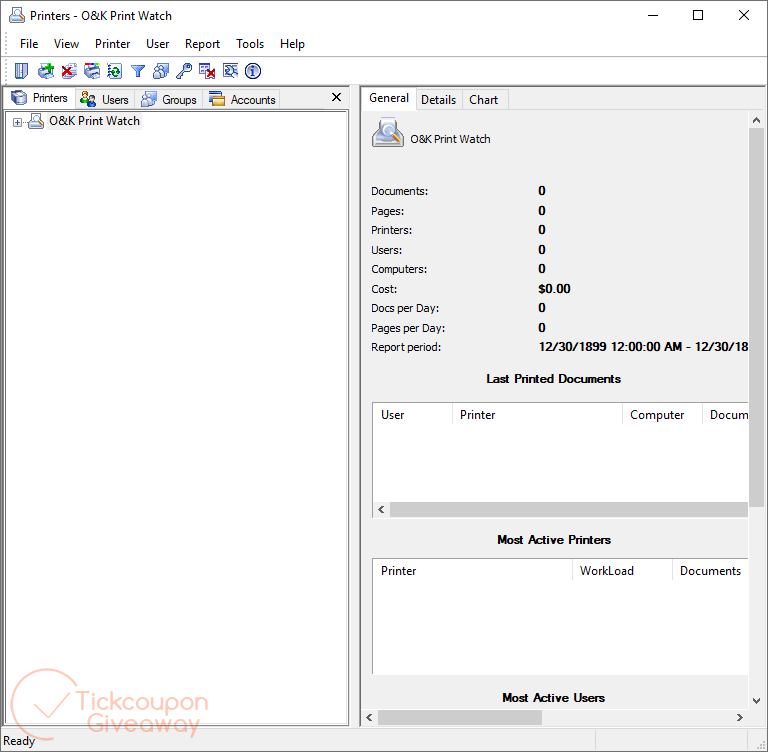
Task: Open the settings wrench toolbar icon
Action: pyautogui.click(x=230, y=71)
